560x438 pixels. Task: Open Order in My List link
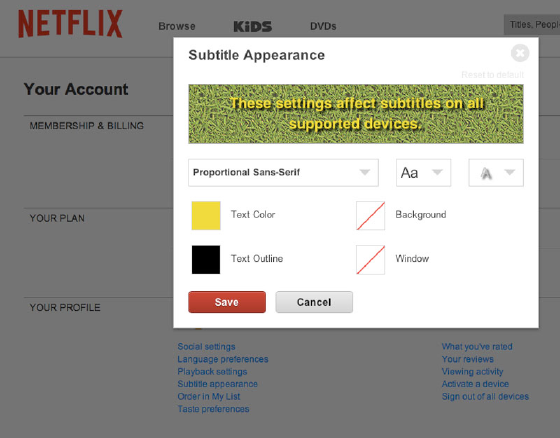[x=209, y=397]
